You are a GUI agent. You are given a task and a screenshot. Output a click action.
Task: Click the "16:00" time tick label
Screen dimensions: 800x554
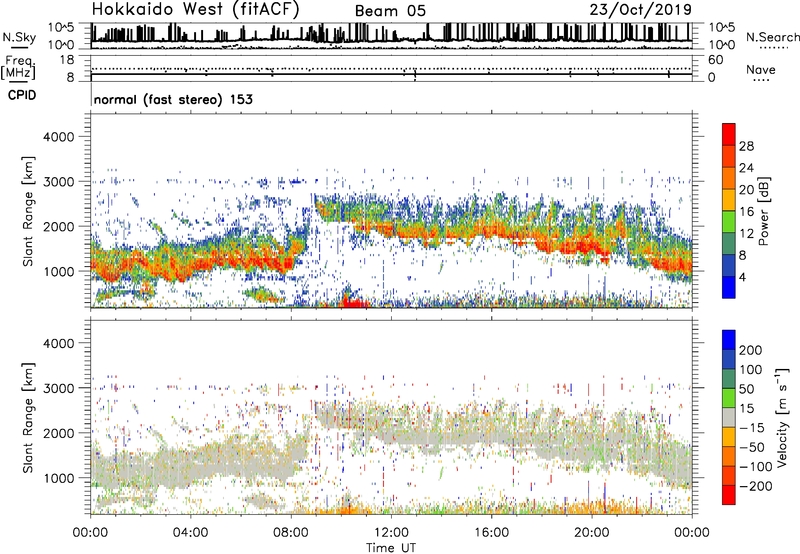(x=491, y=533)
